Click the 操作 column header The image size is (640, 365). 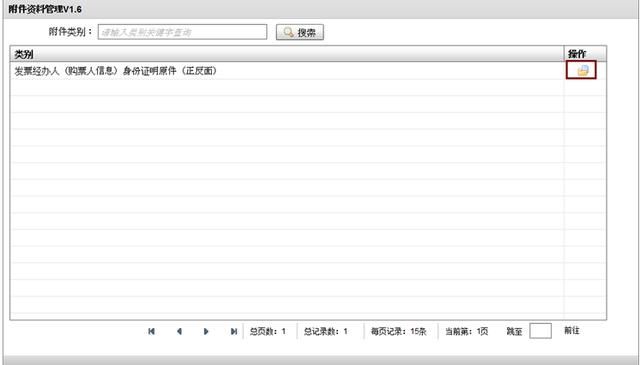[585, 54]
